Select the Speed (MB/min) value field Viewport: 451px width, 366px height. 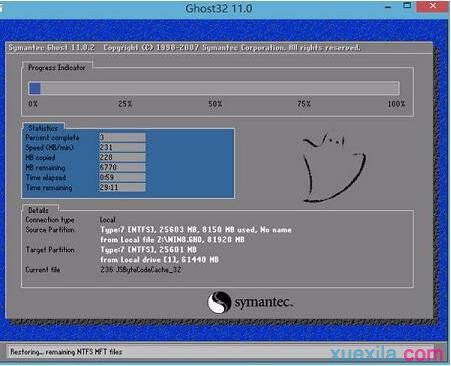[122, 147]
